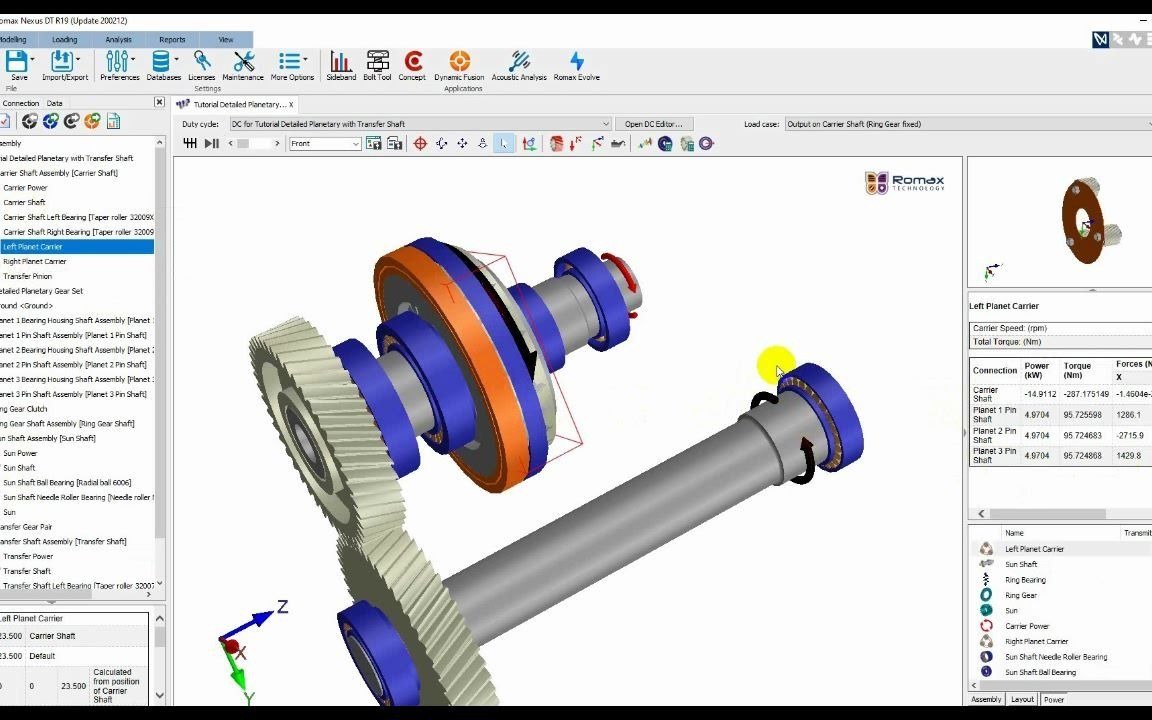Select Transfer Power in the tree
1152x720 pixels.
28,556
